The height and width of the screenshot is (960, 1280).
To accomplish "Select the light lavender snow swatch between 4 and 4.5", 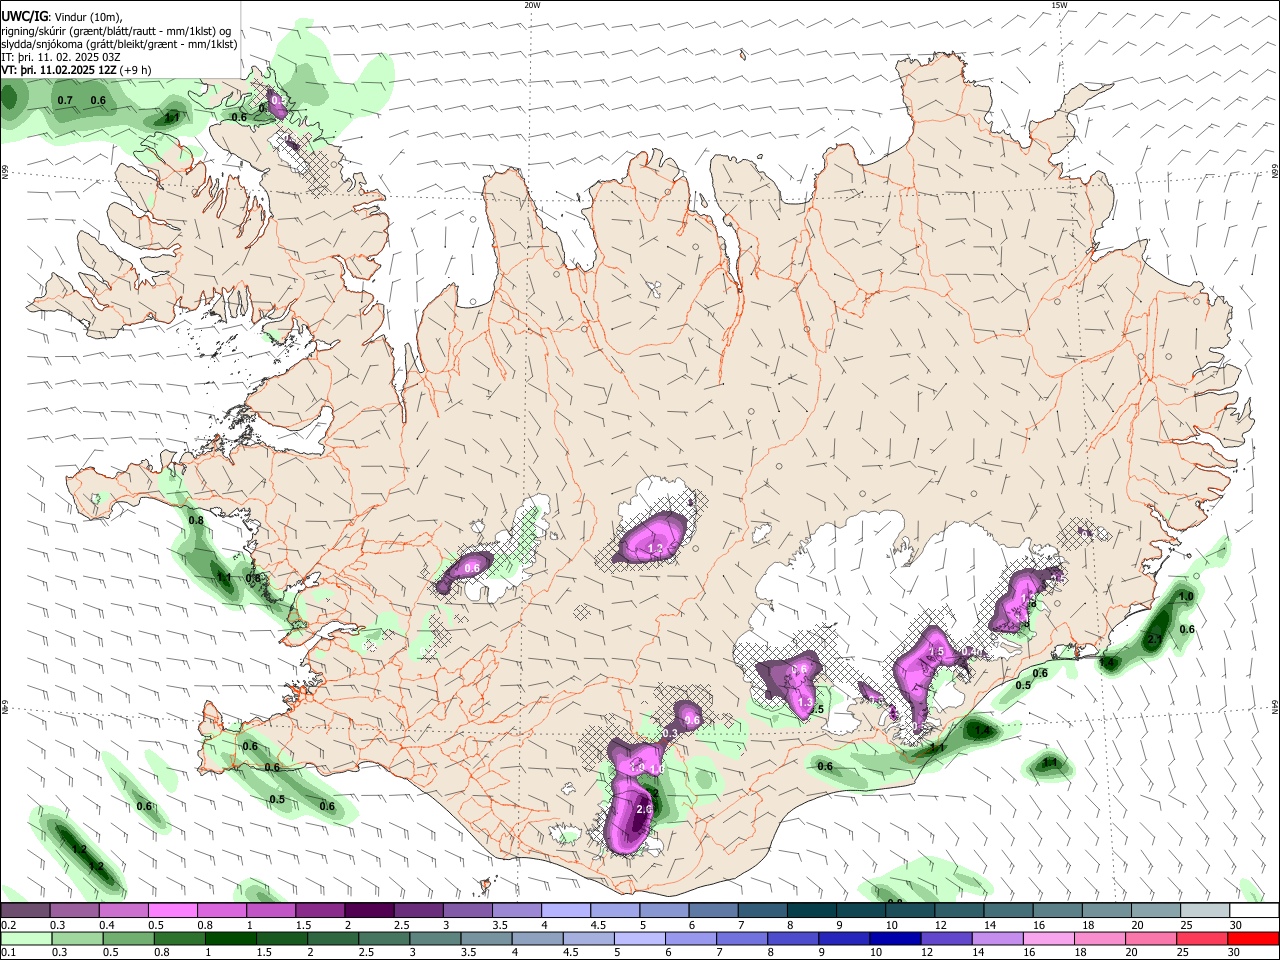I will pyautogui.click(x=566, y=910).
